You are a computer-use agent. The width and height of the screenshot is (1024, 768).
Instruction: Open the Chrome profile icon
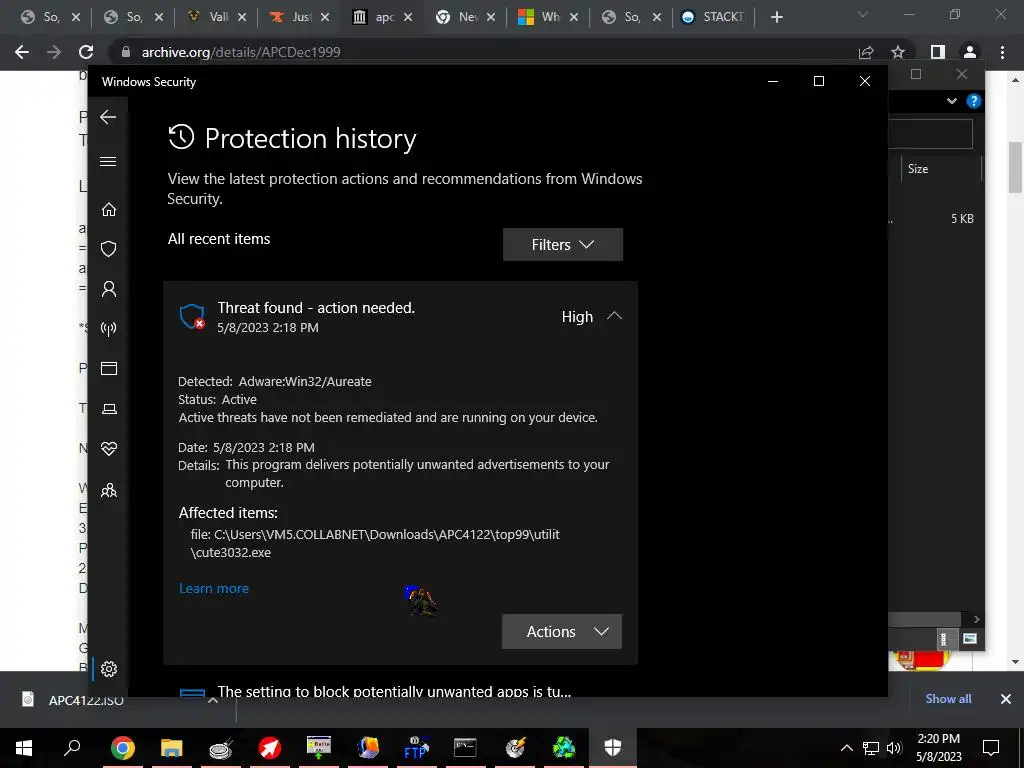(970, 52)
